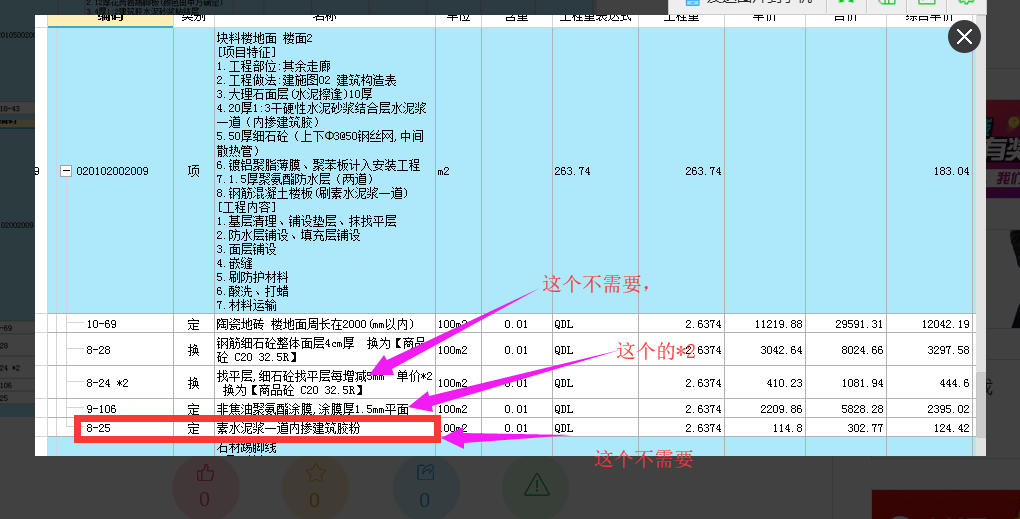
Task: Select quota code 8-28
Action: (99, 350)
